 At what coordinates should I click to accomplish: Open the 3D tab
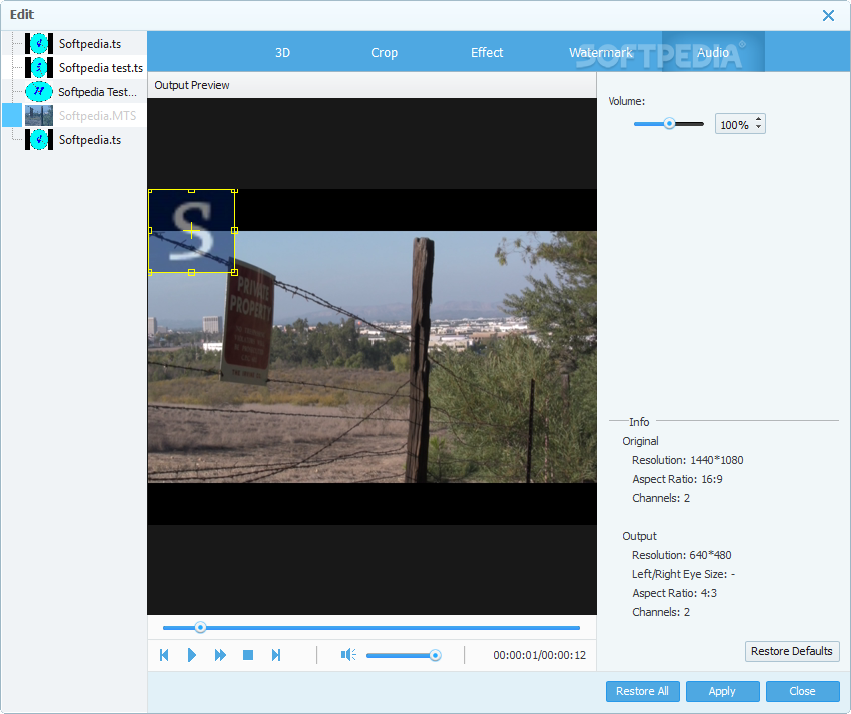click(x=282, y=52)
